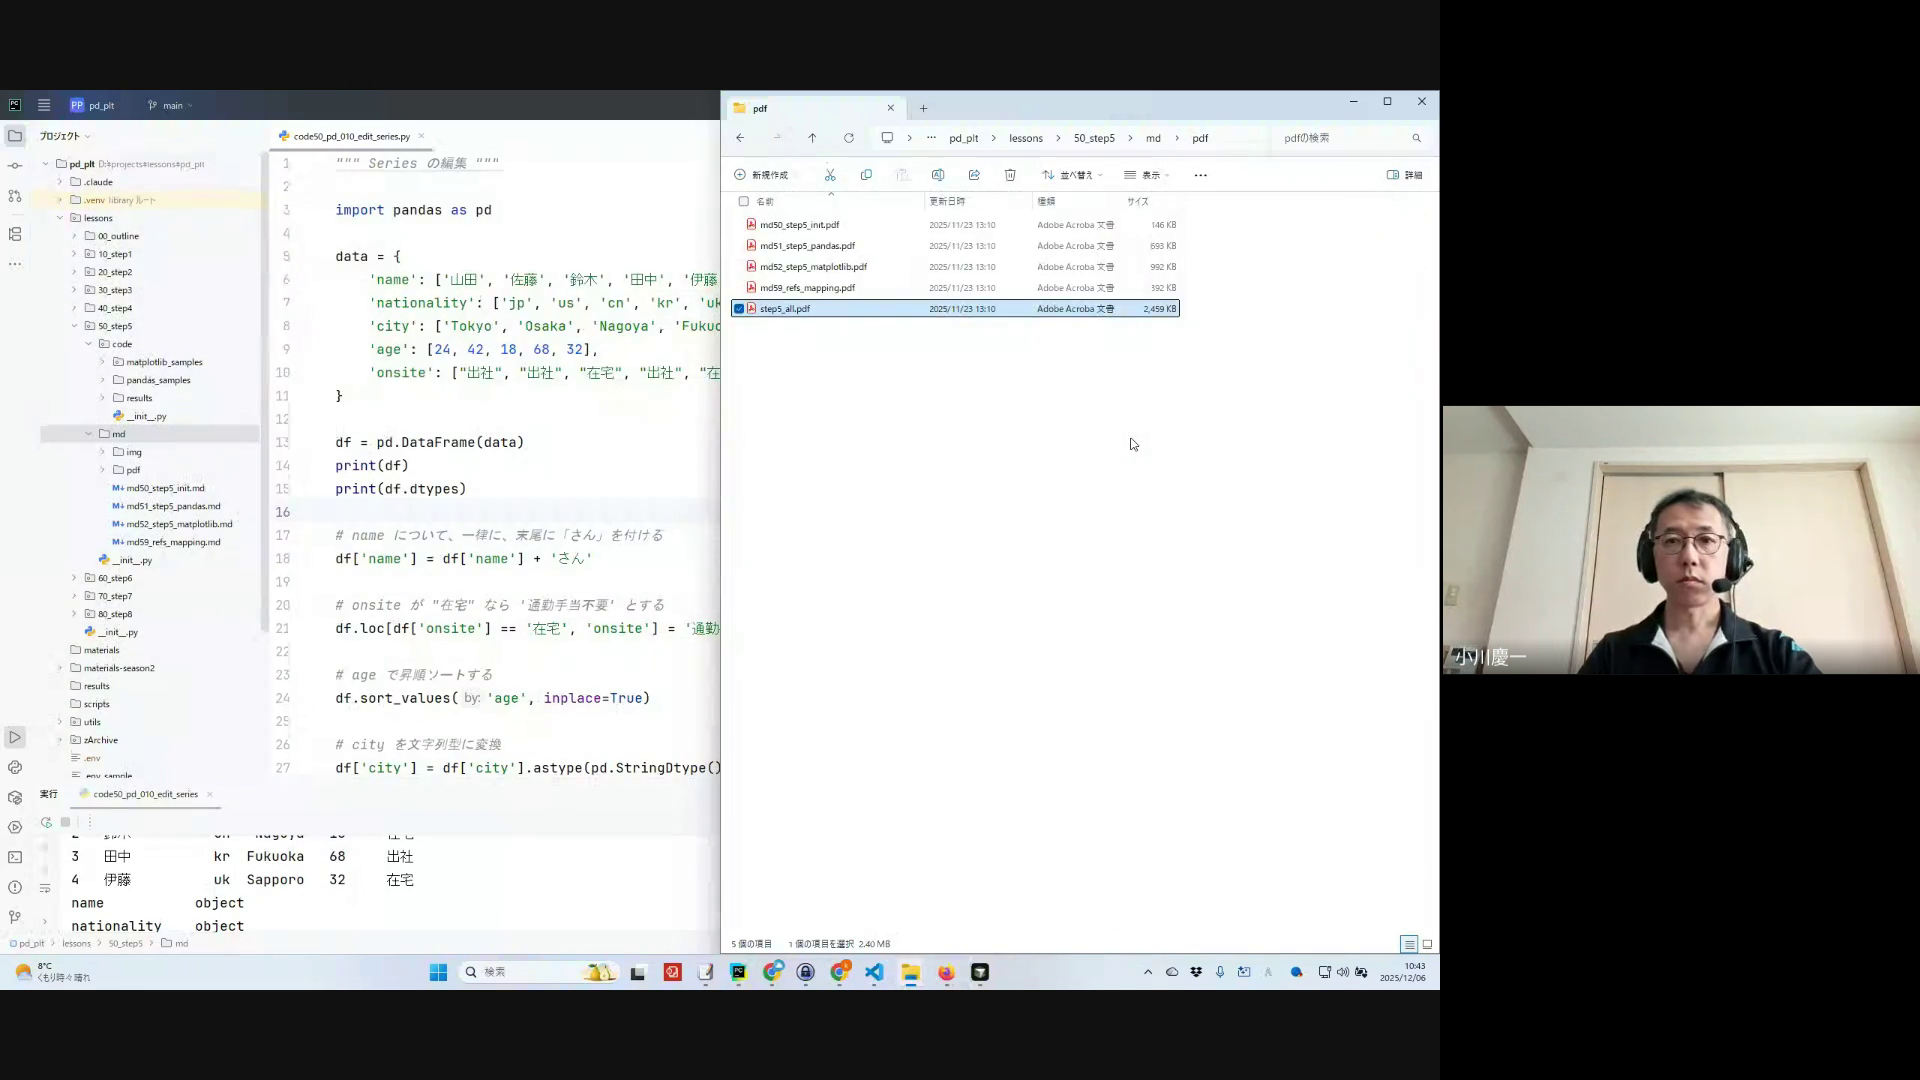Open the Terminal tool window icon
The width and height of the screenshot is (1920, 1080).
click(x=15, y=857)
